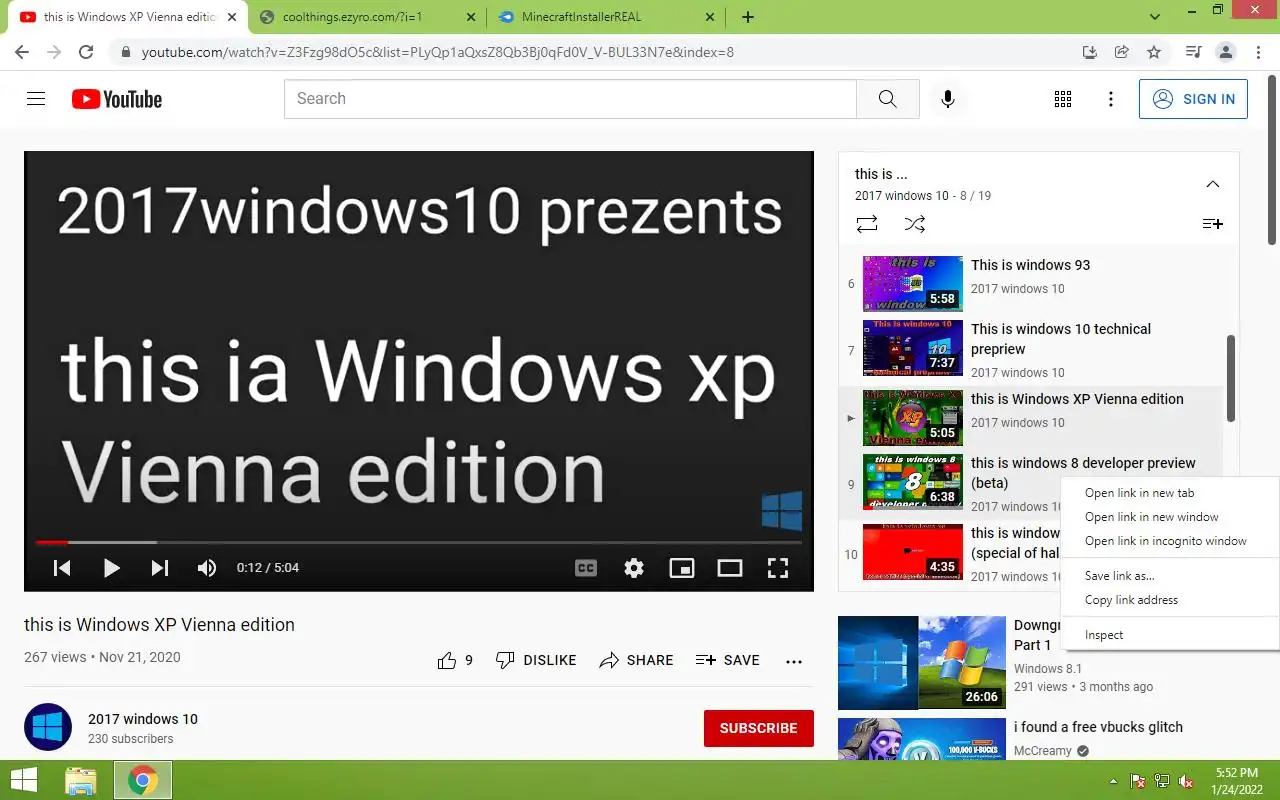Click inside the Search input field

tap(570, 99)
